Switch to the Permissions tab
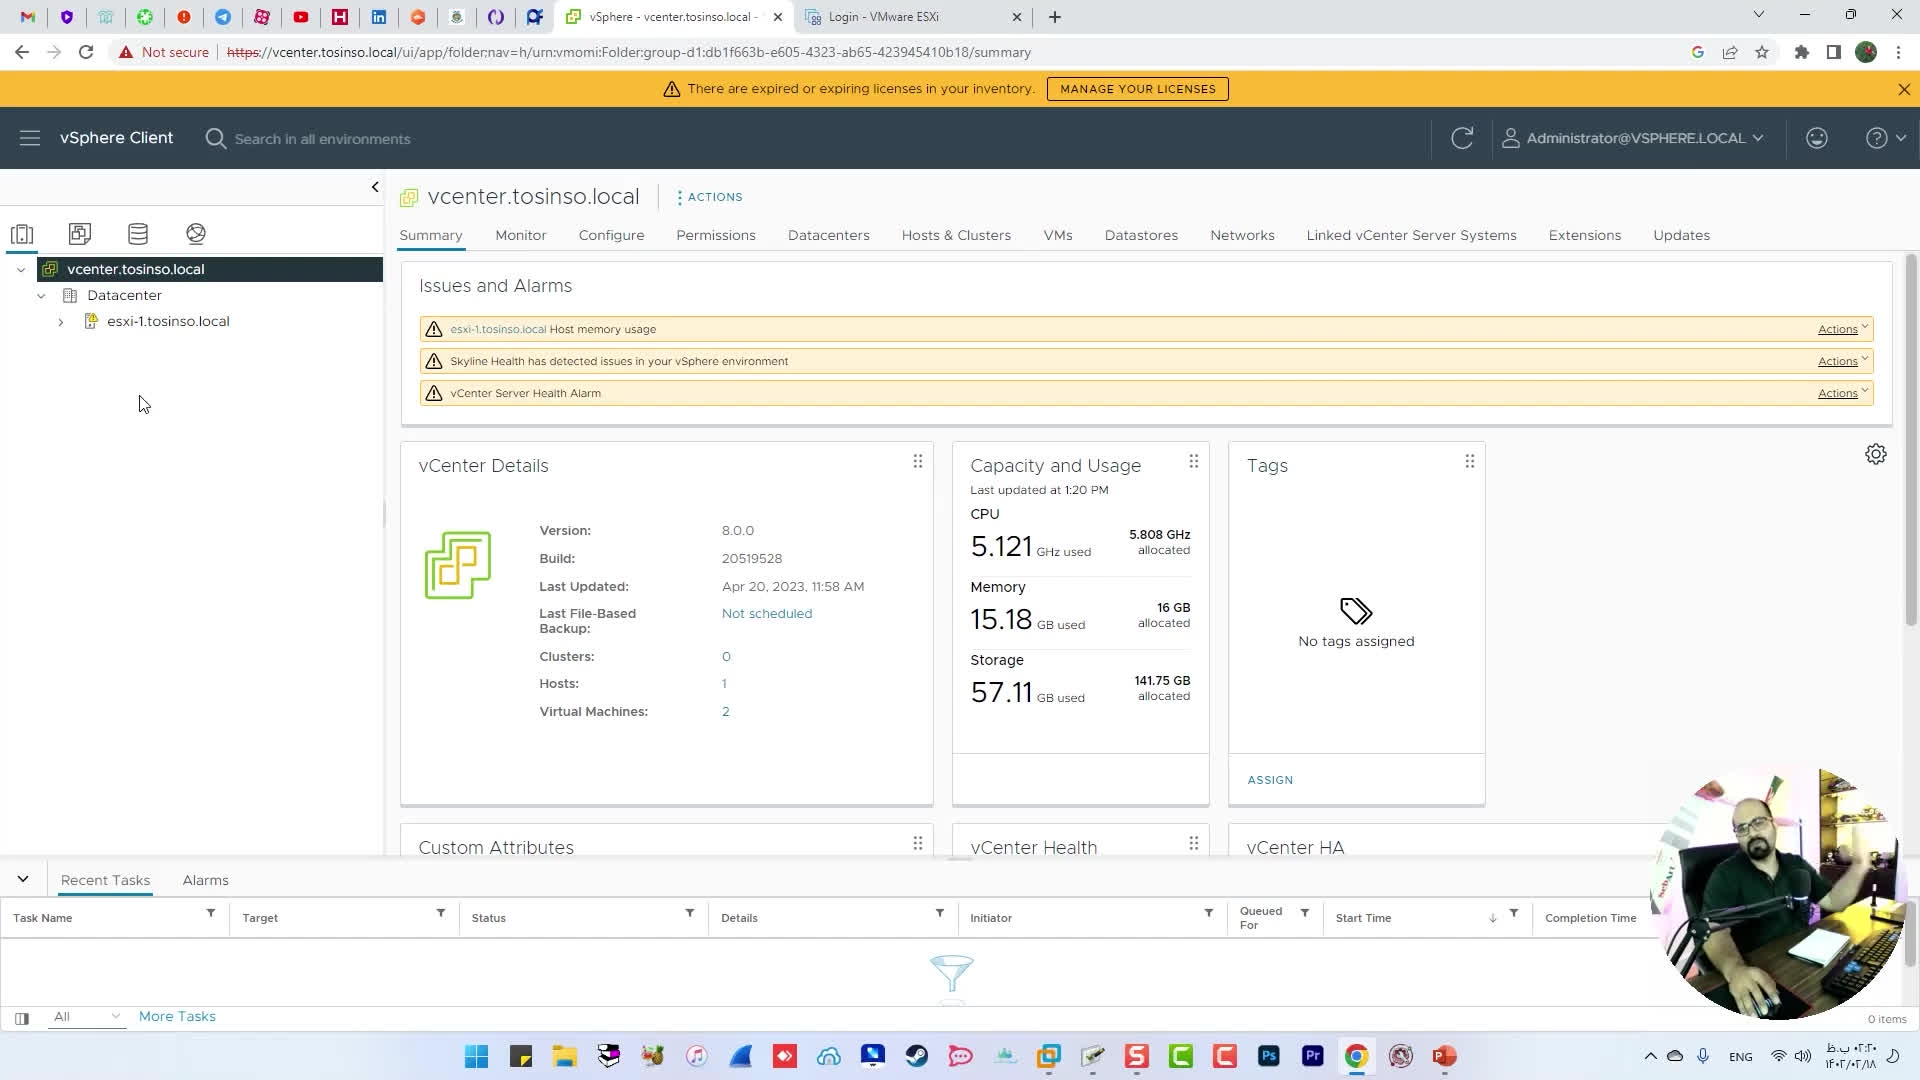1920x1080 pixels. click(715, 235)
